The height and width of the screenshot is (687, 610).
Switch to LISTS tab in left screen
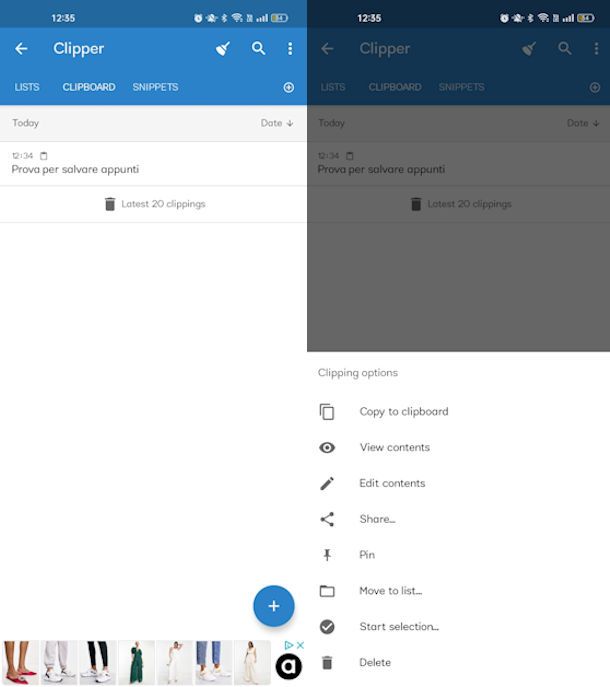[27, 87]
